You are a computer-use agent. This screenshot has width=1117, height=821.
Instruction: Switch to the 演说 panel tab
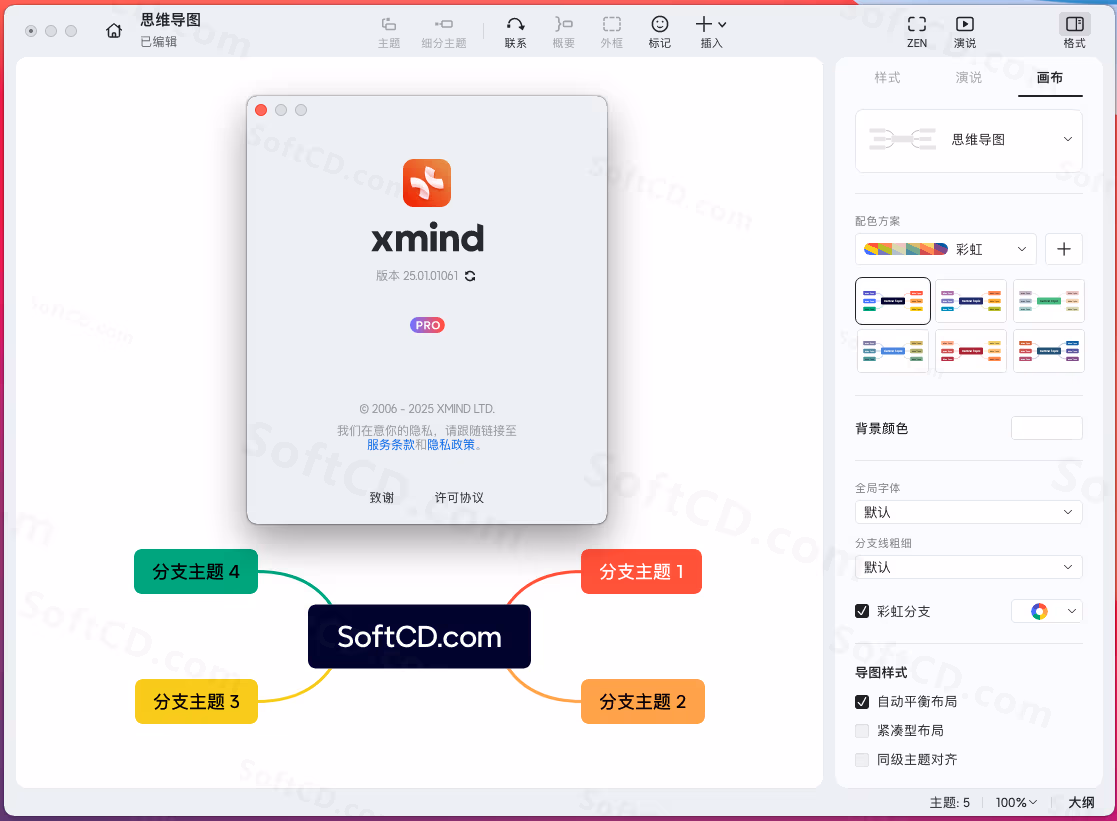pyautogui.click(x=969, y=78)
